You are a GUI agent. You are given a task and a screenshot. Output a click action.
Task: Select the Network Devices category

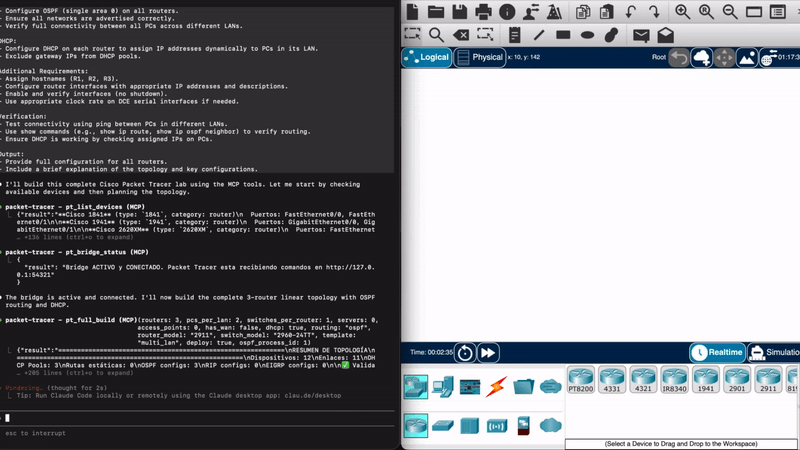point(416,386)
